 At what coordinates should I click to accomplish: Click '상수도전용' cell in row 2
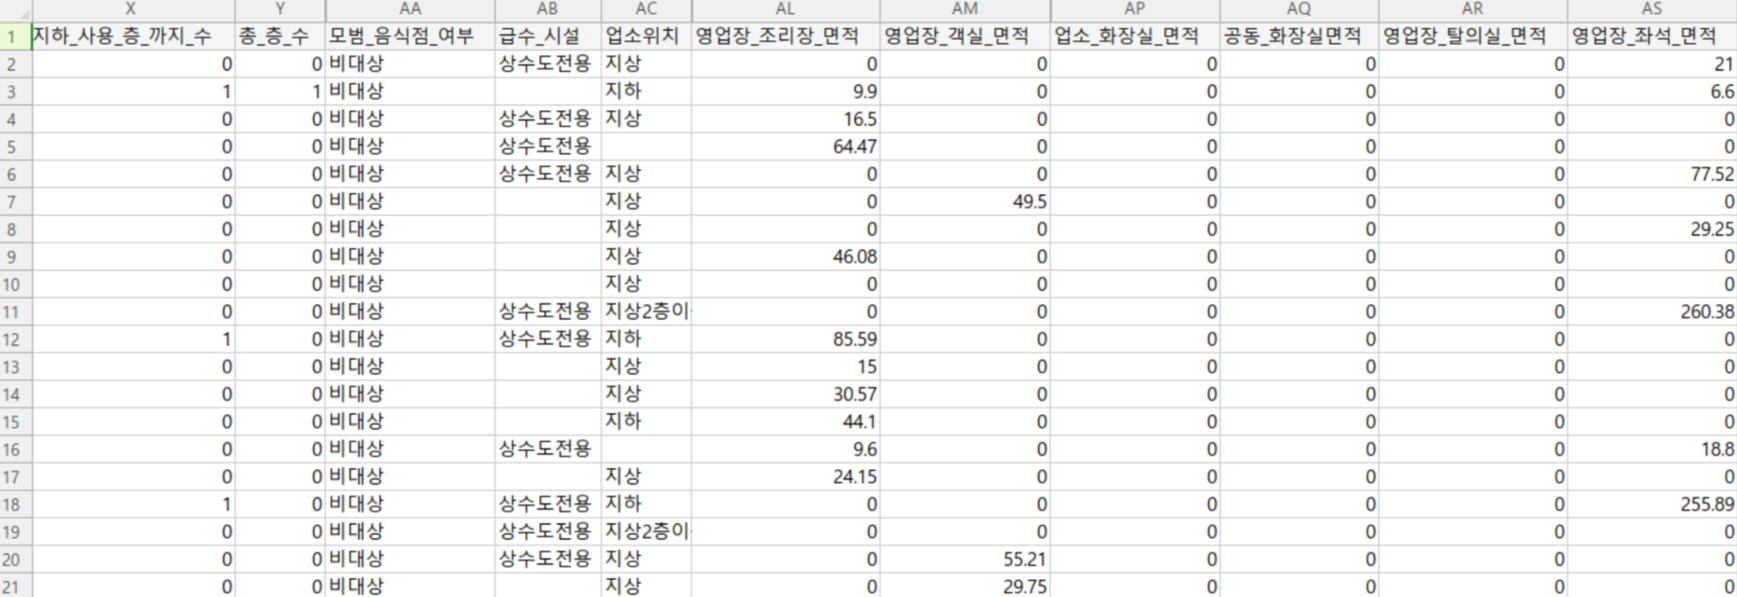[548, 64]
